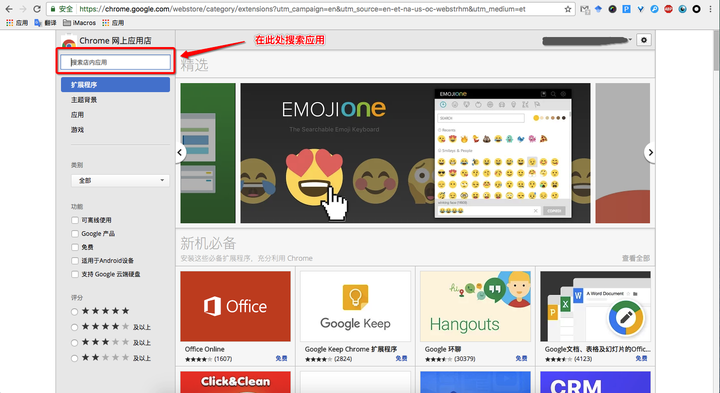Viewport: 720px width, 393px height.
Task: Check 适用于Android设备 filter
Action: pyautogui.click(x=75, y=261)
